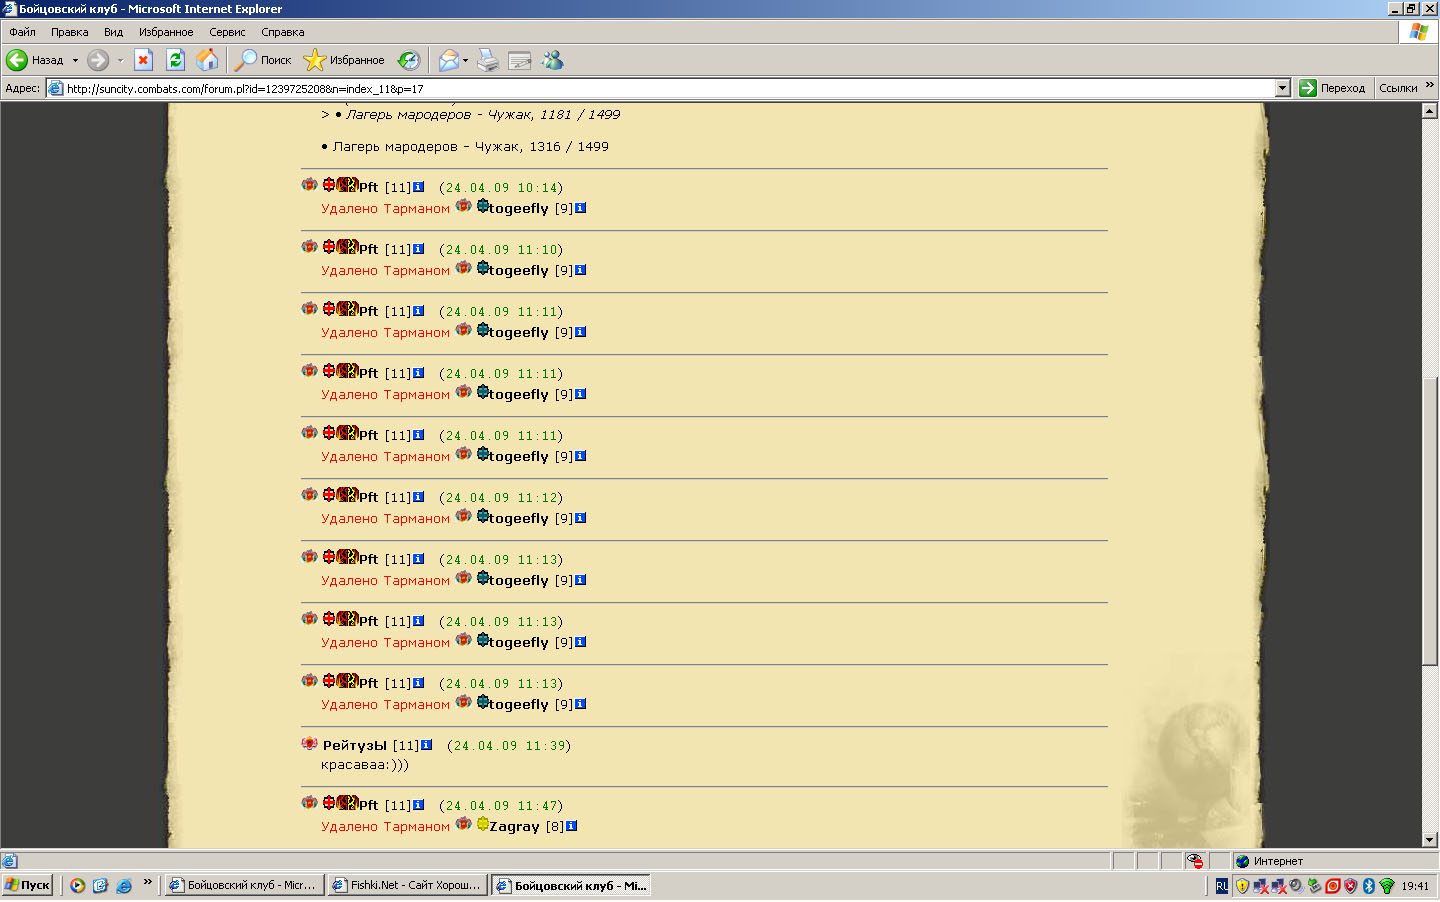
Task: Open the Forward history dropdown arrow
Action: 120,60
